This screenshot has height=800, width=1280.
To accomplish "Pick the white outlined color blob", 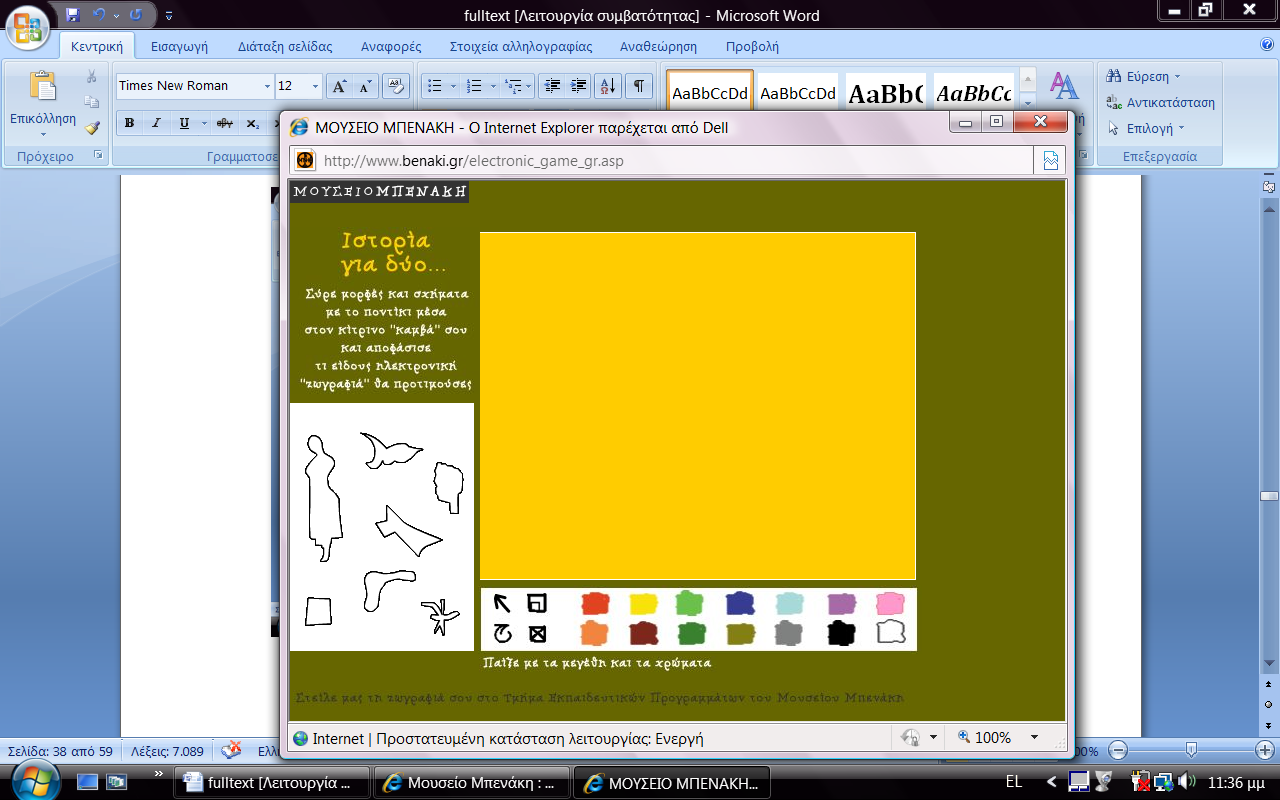I will click(890, 632).
